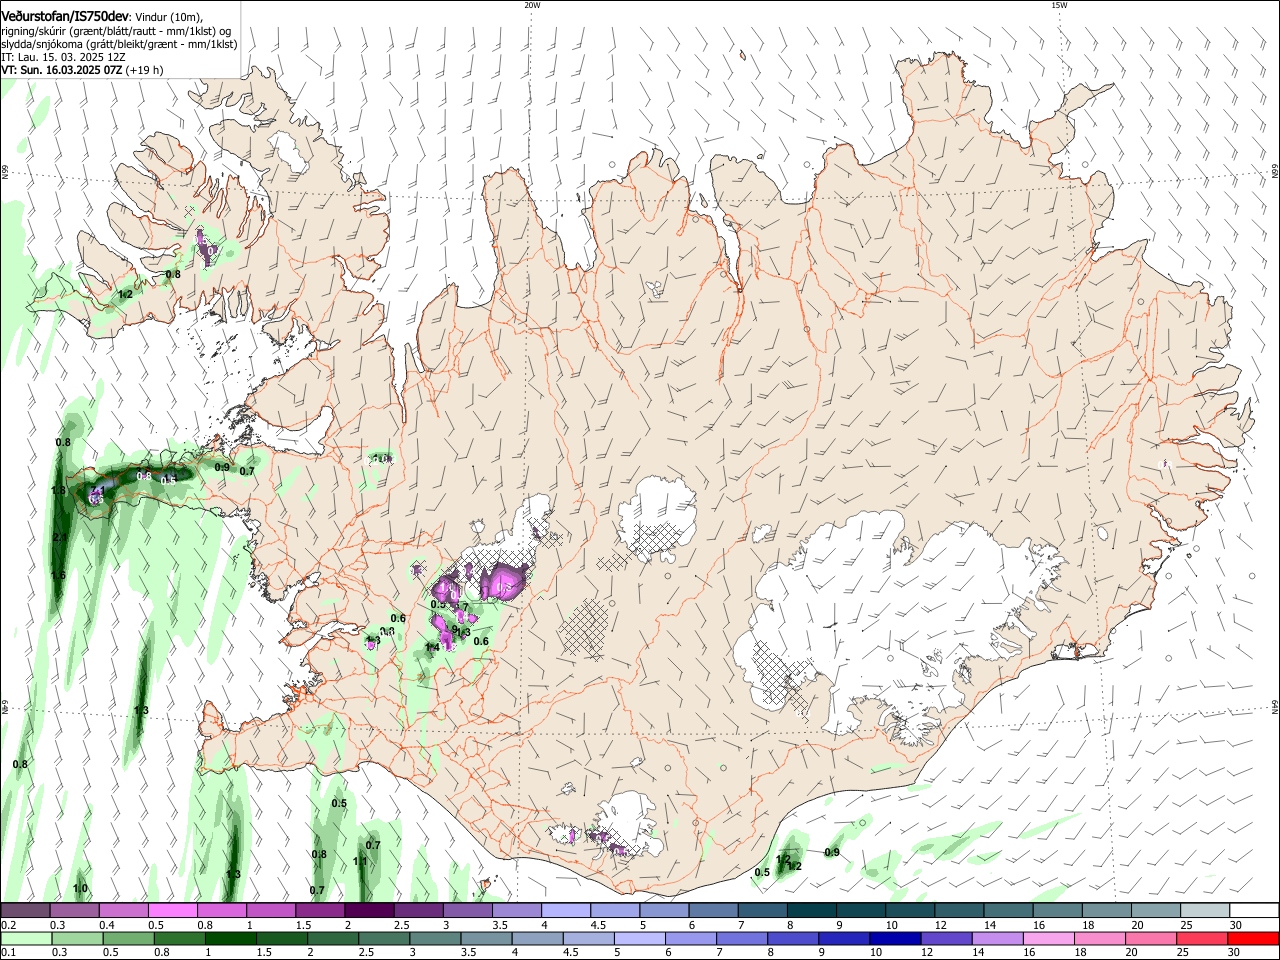Select the 1.4 precipitation value on the map
The image size is (1280, 960).
tap(432, 648)
